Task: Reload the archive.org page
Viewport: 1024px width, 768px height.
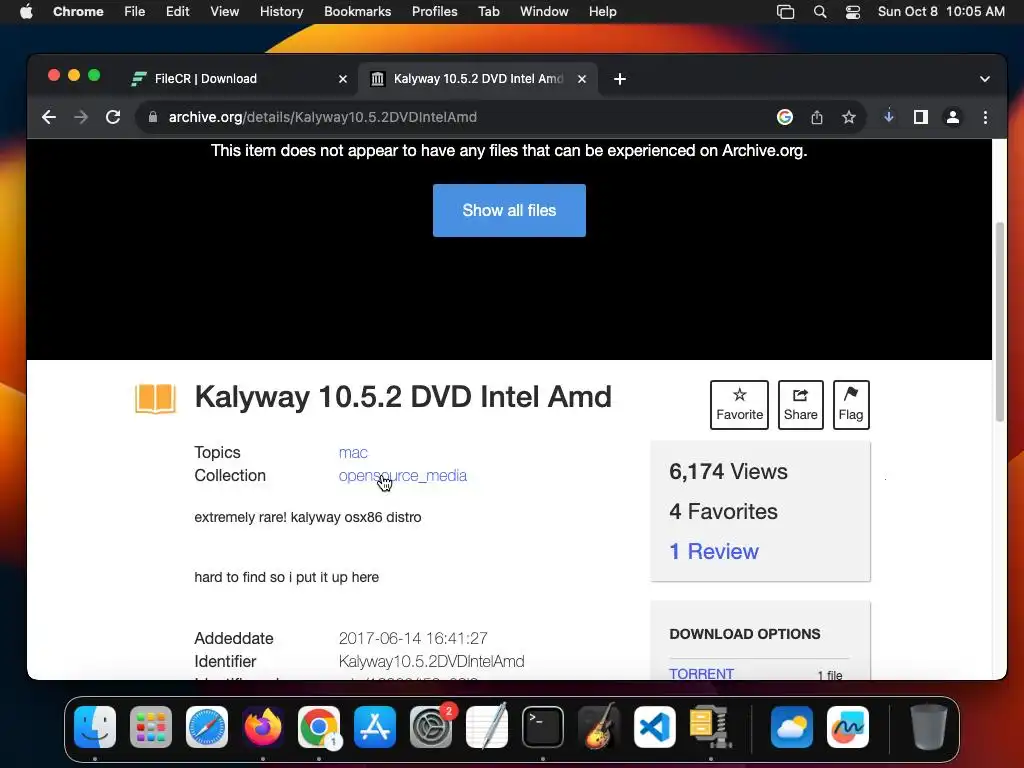Action: pos(113,118)
